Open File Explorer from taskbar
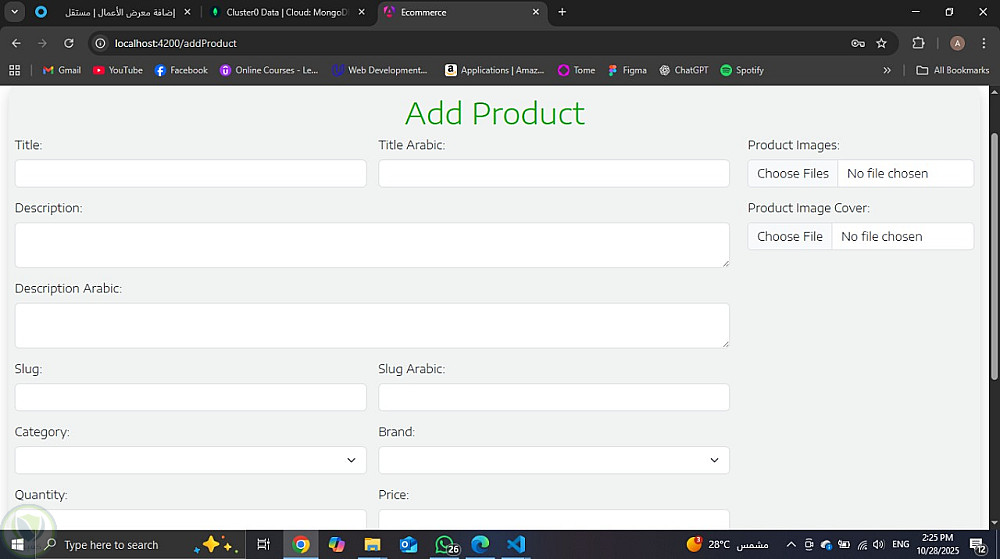Image resolution: width=1000 pixels, height=559 pixels. point(372,544)
